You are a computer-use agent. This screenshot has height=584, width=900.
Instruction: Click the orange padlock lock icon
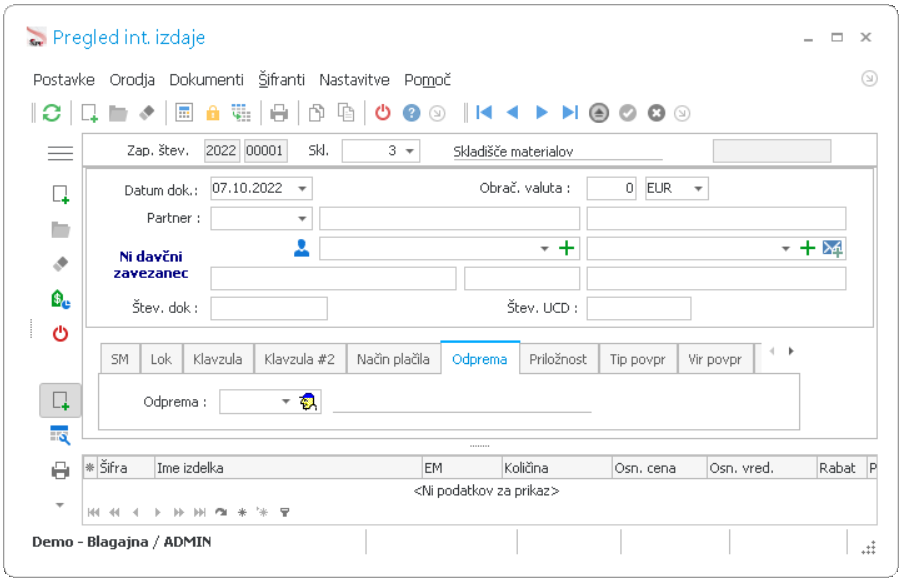pos(213,113)
